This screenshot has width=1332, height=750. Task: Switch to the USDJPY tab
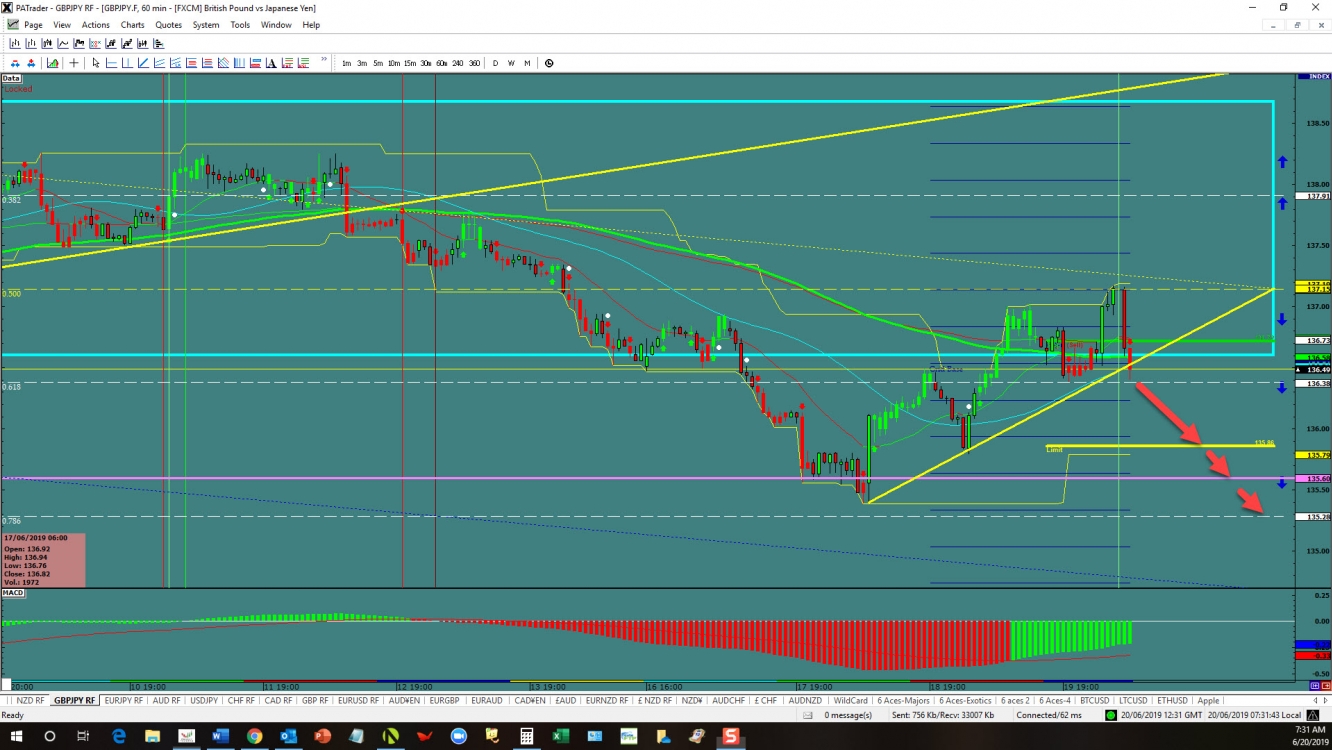tap(204, 701)
